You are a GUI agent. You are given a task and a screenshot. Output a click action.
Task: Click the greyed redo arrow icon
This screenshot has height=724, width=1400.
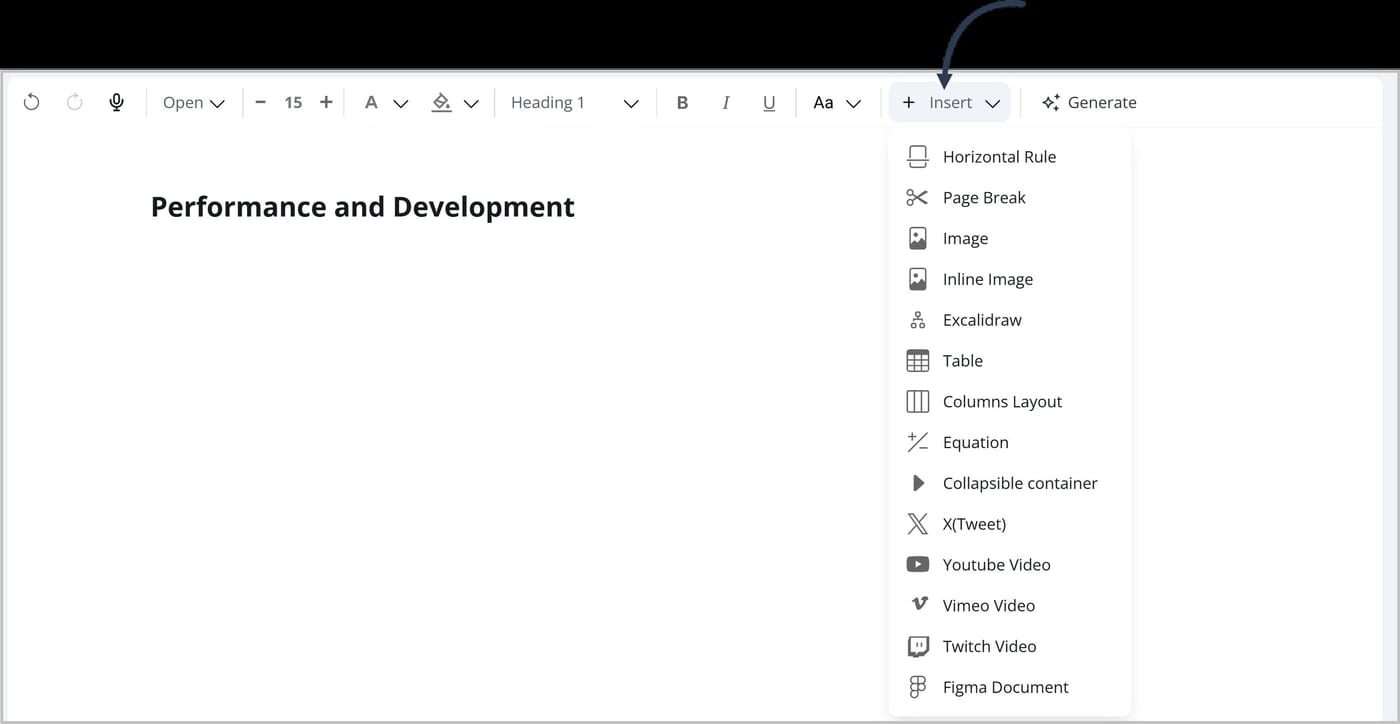74,102
